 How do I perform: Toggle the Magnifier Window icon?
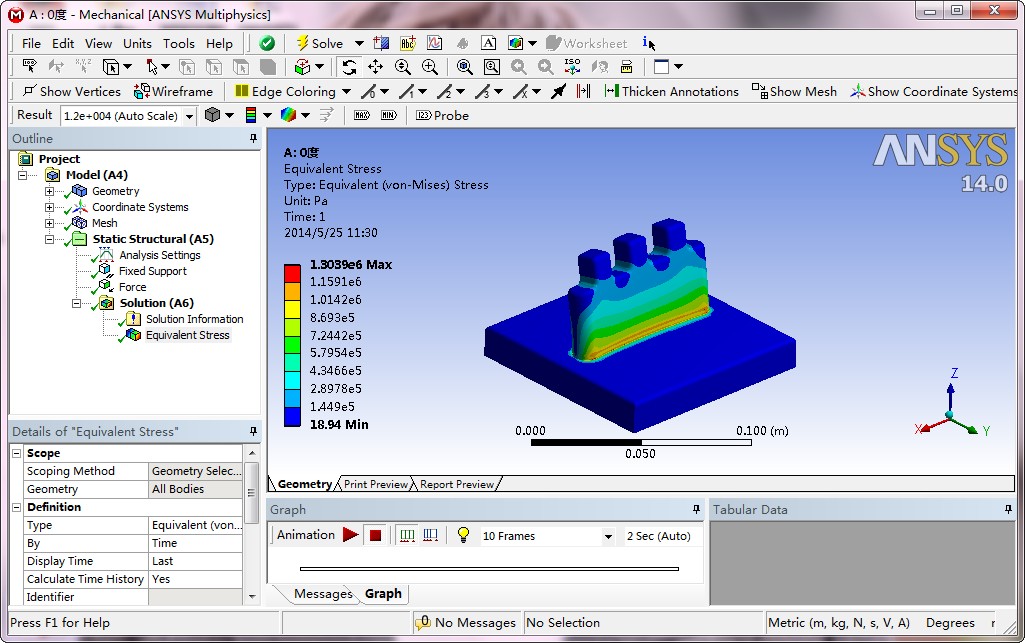click(492, 67)
